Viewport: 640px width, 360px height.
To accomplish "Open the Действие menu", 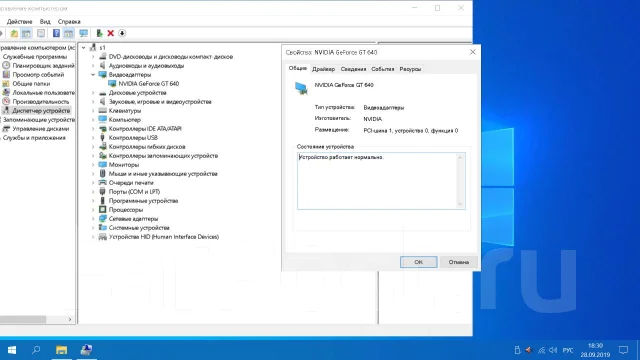I will pyautogui.click(x=19, y=22).
